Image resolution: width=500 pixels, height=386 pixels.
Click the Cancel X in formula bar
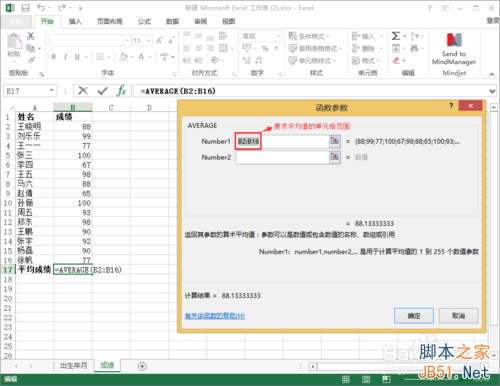click(83, 91)
